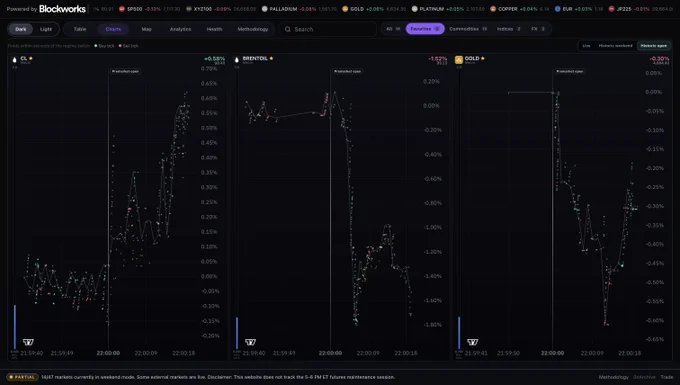The width and height of the screenshot is (680, 385).
Task: Click the Trade footer link
Action: 667,377
